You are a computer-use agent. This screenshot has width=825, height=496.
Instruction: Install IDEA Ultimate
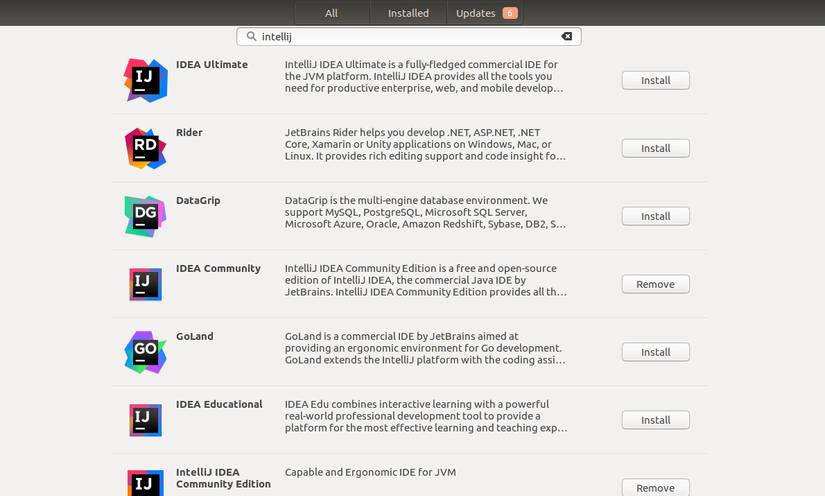[x=655, y=80]
